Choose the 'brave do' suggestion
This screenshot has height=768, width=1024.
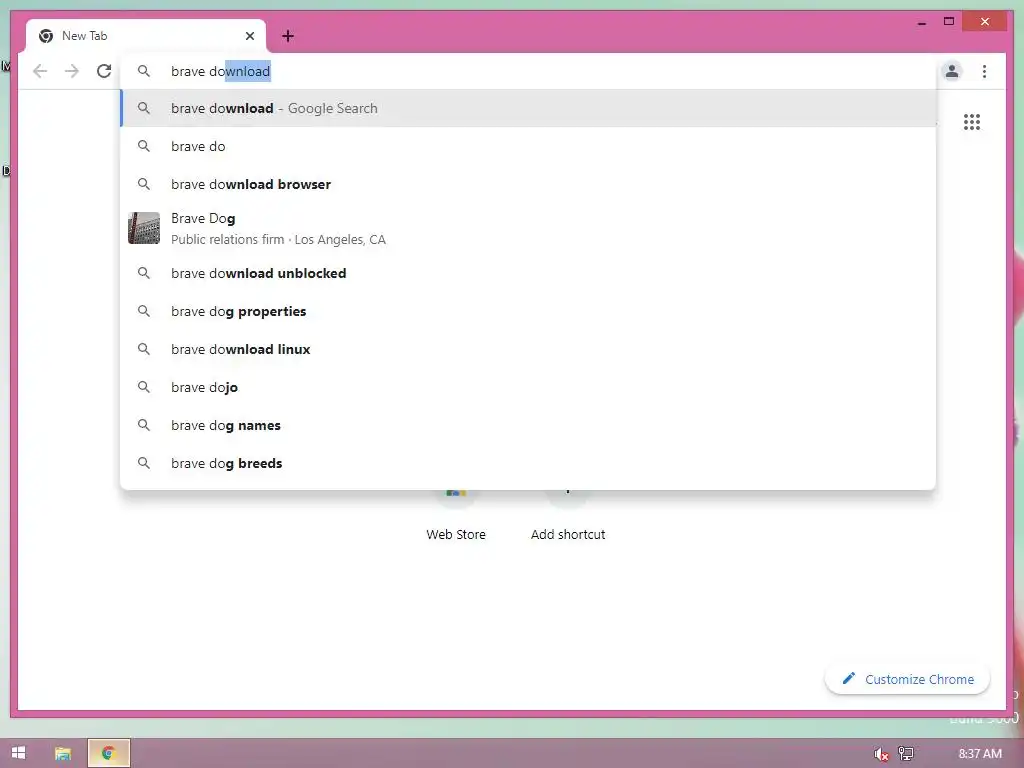coord(528,146)
